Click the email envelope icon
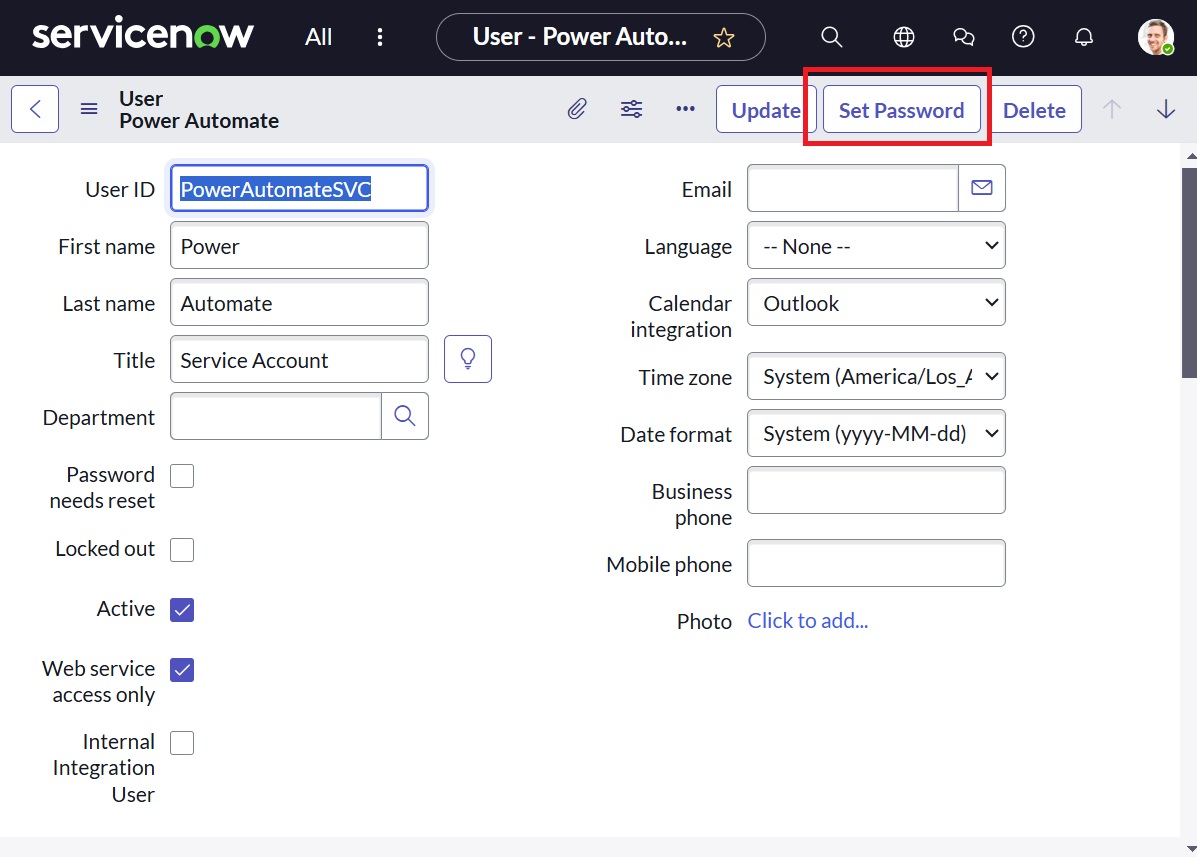Screen dimensions: 1197x857 981,188
